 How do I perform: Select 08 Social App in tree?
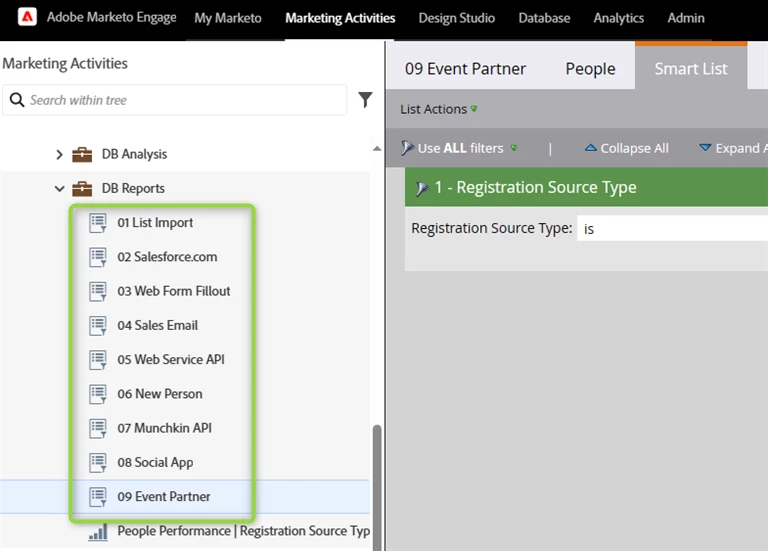click(155, 463)
